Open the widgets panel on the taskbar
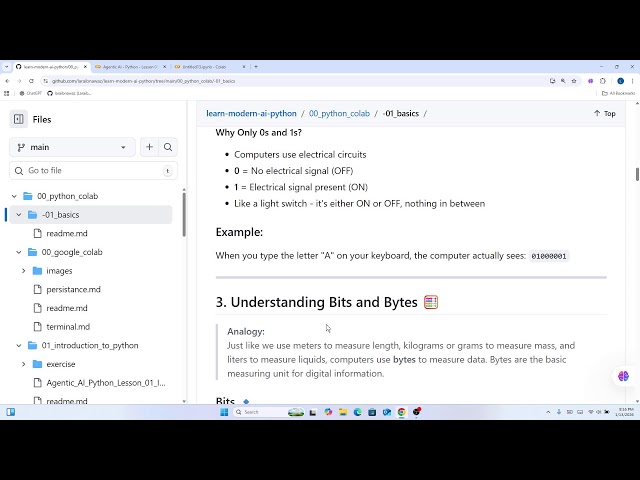 point(11,412)
